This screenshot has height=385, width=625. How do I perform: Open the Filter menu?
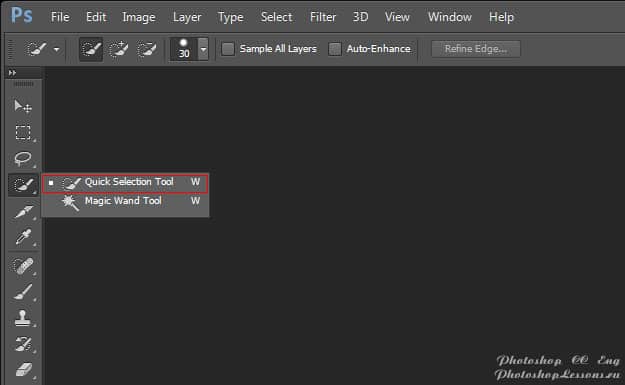coord(323,17)
